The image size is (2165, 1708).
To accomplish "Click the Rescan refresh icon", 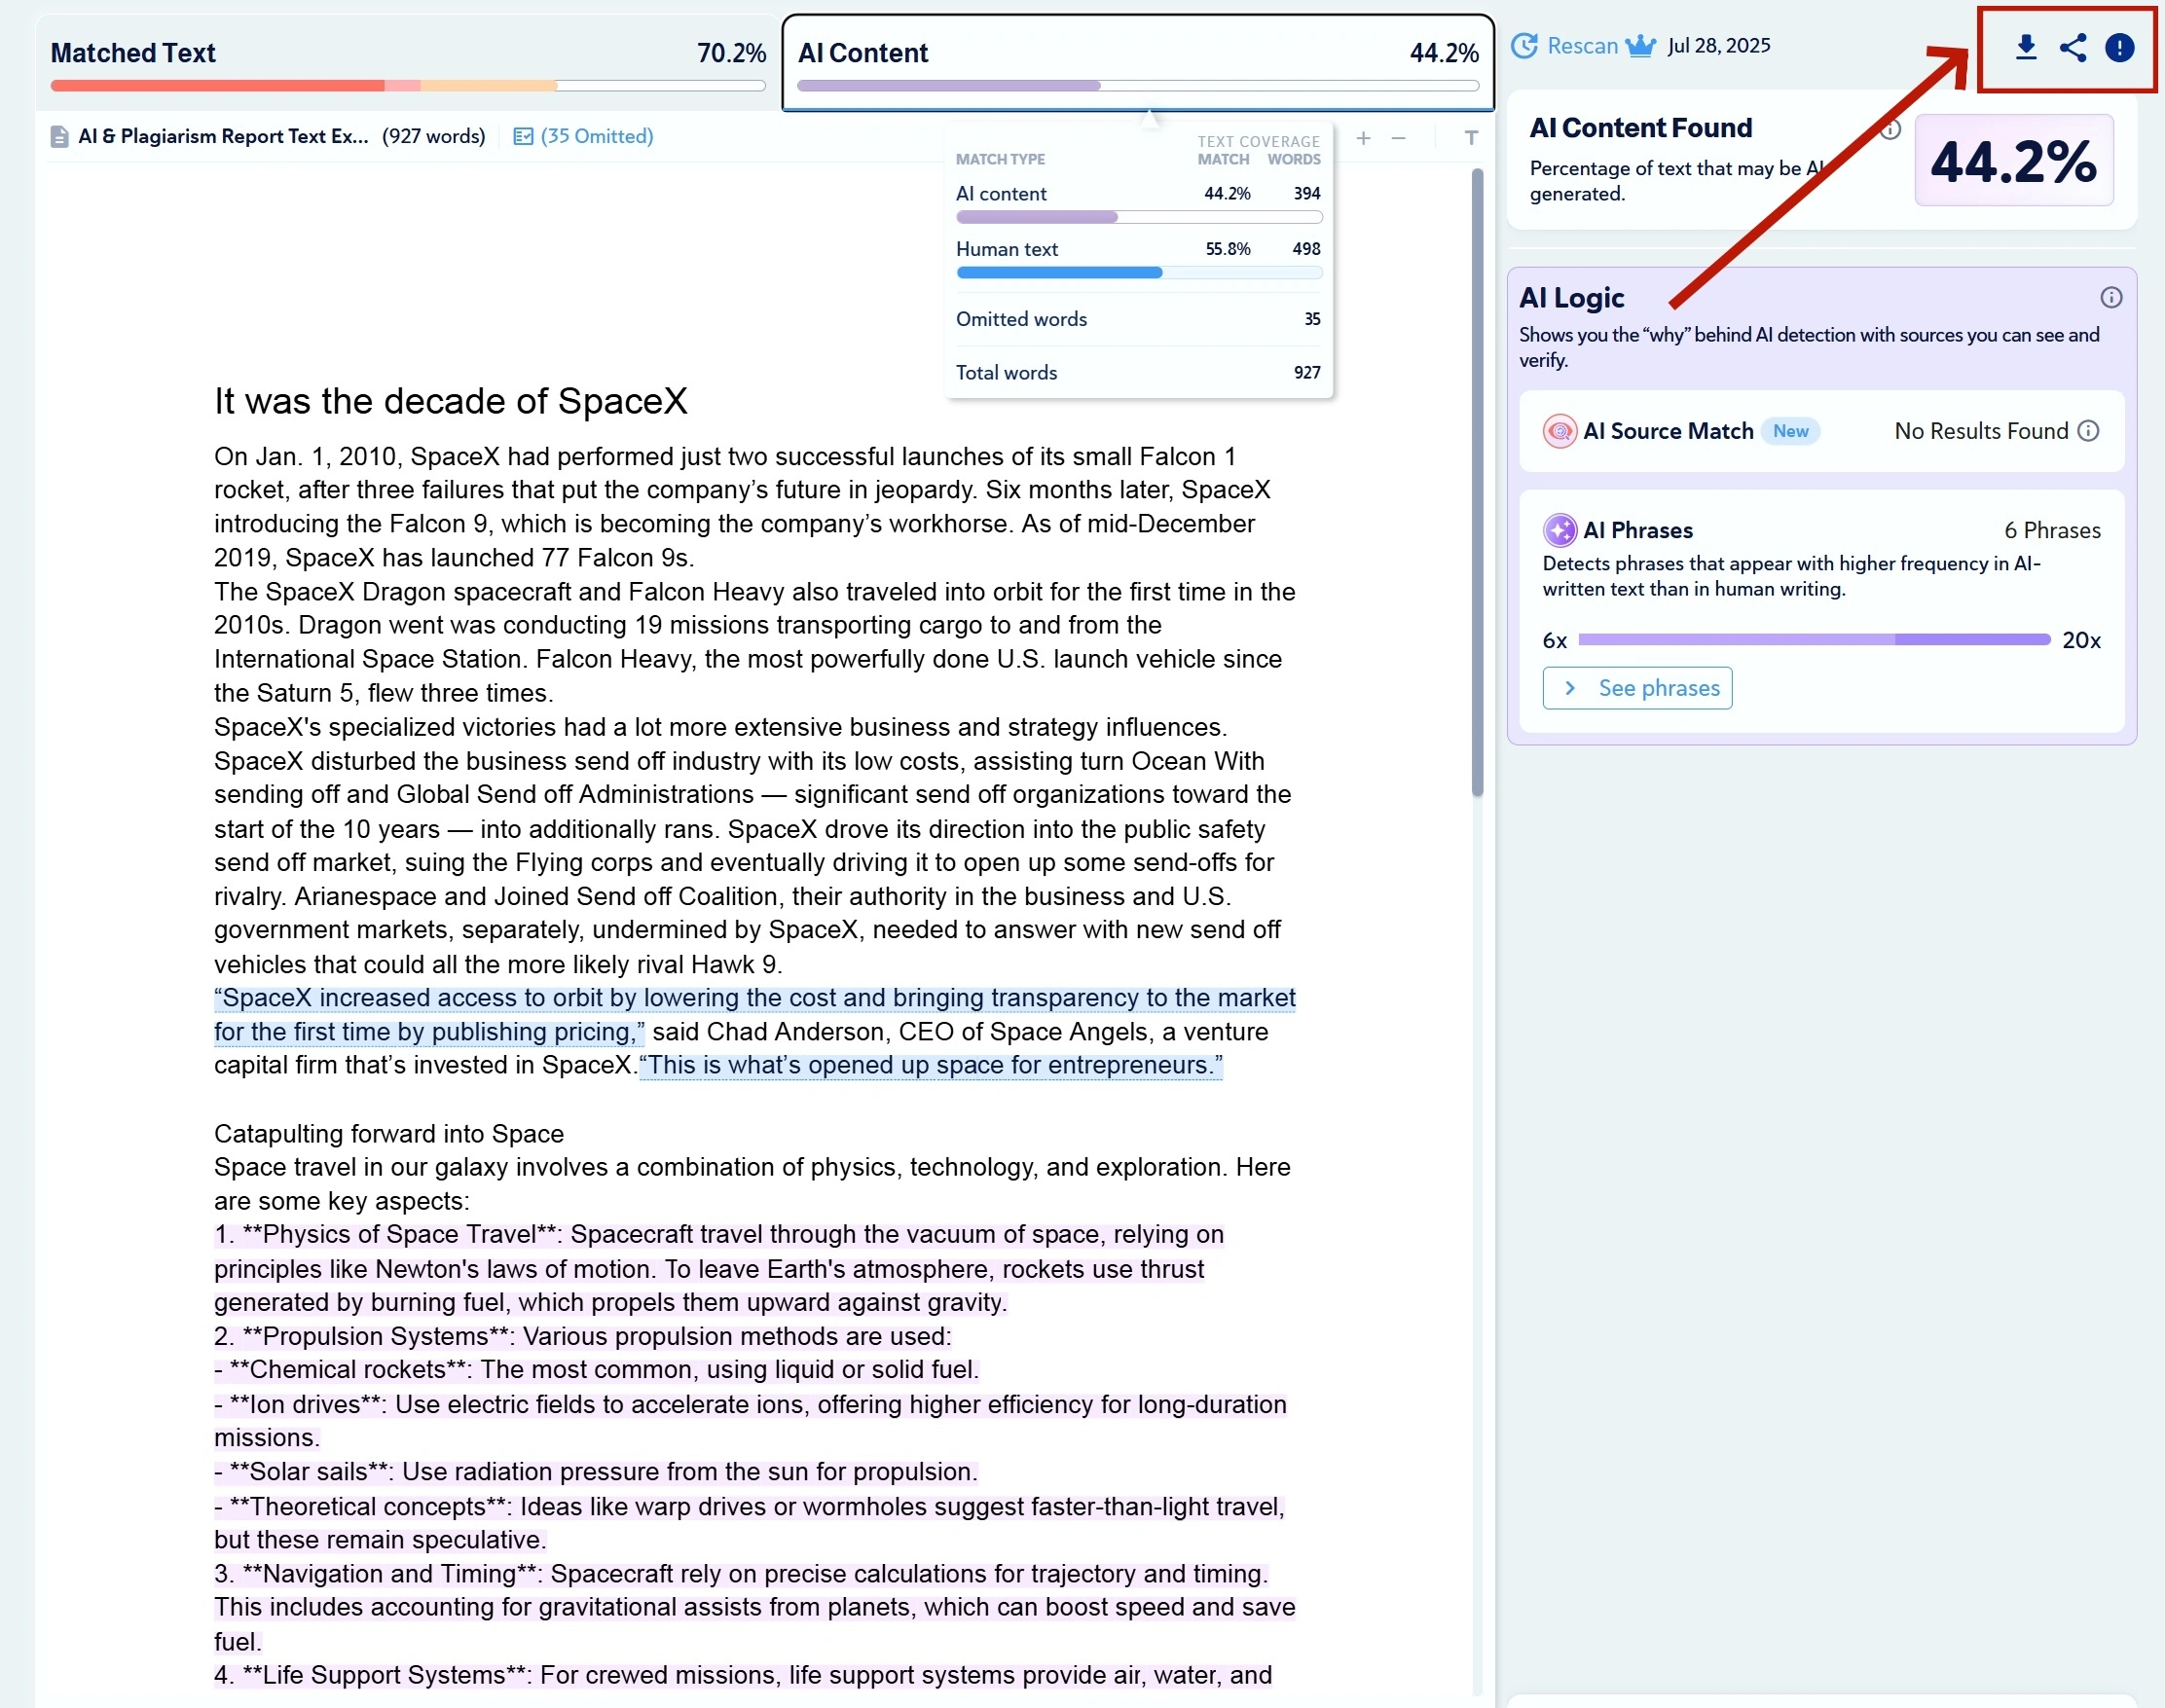I will (1524, 46).
